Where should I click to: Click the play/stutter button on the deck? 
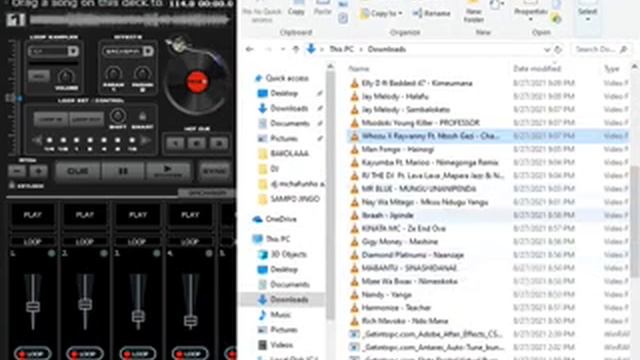click(x=168, y=171)
